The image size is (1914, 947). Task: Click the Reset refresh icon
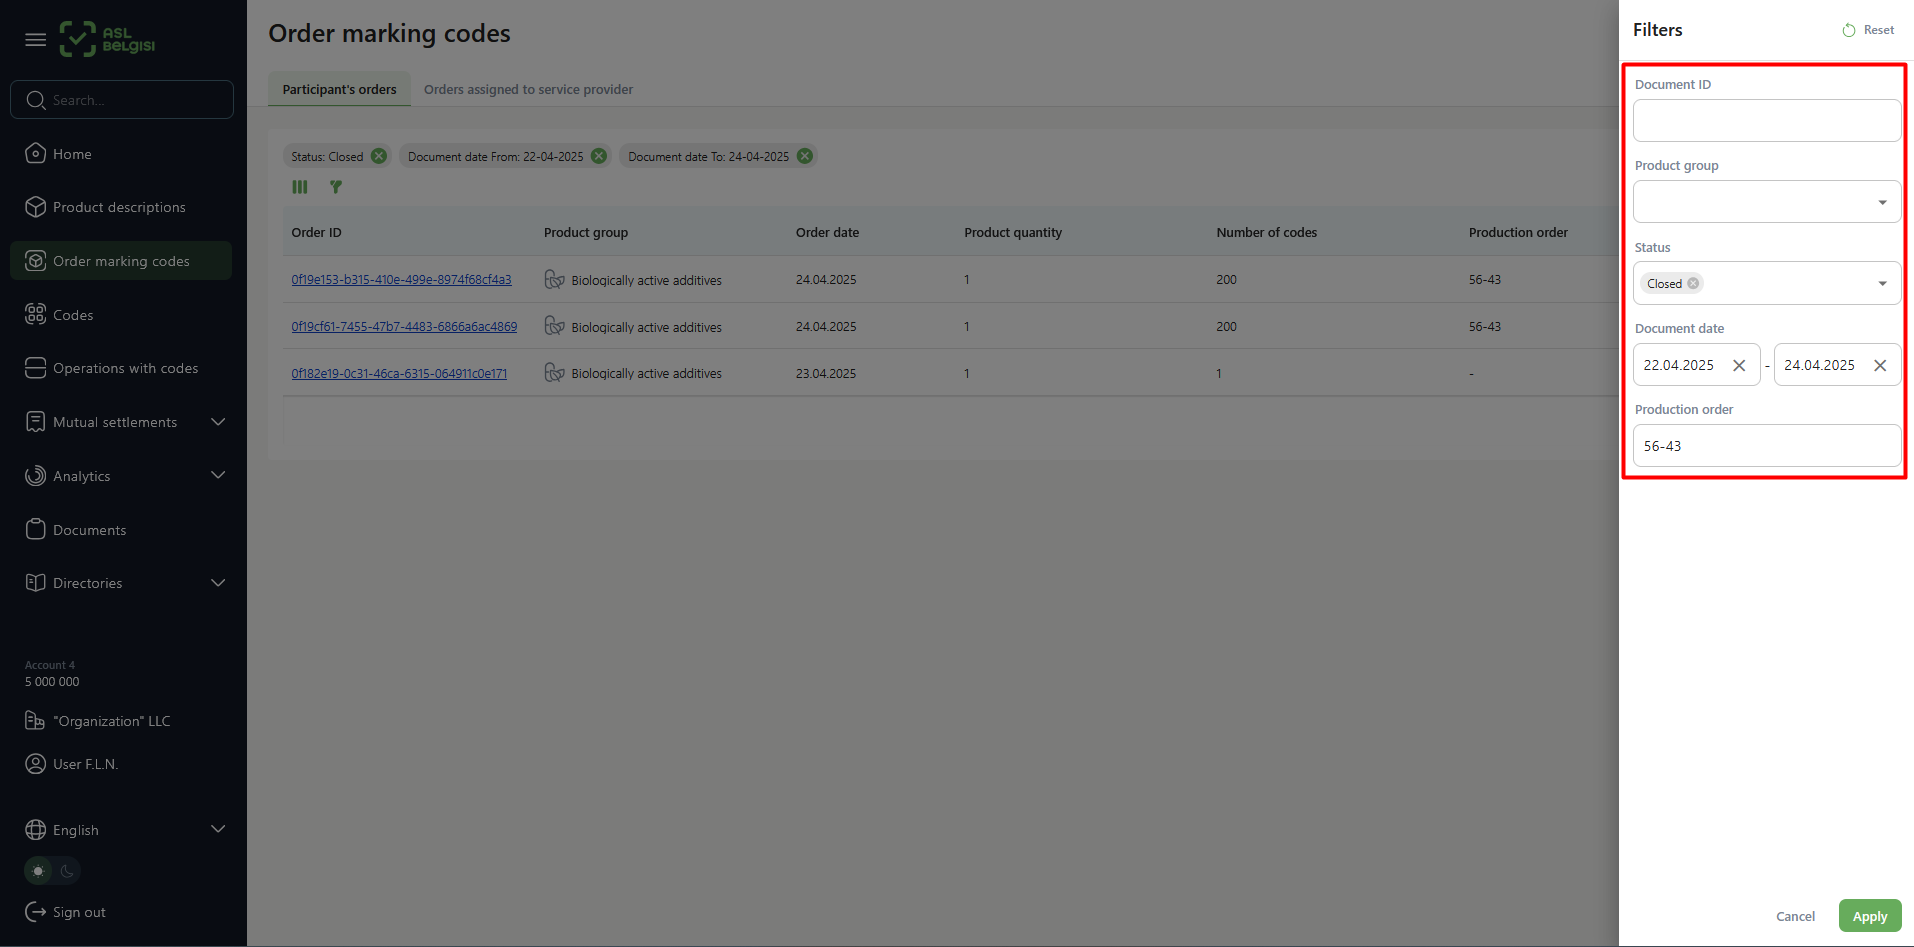(1849, 30)
